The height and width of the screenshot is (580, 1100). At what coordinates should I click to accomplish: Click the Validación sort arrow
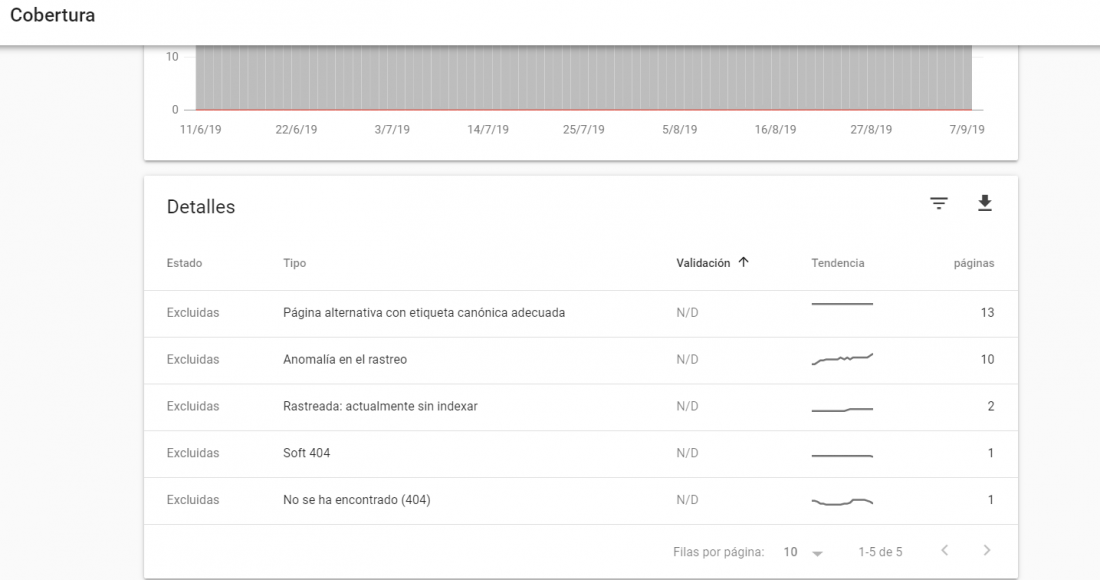[744, 262]
